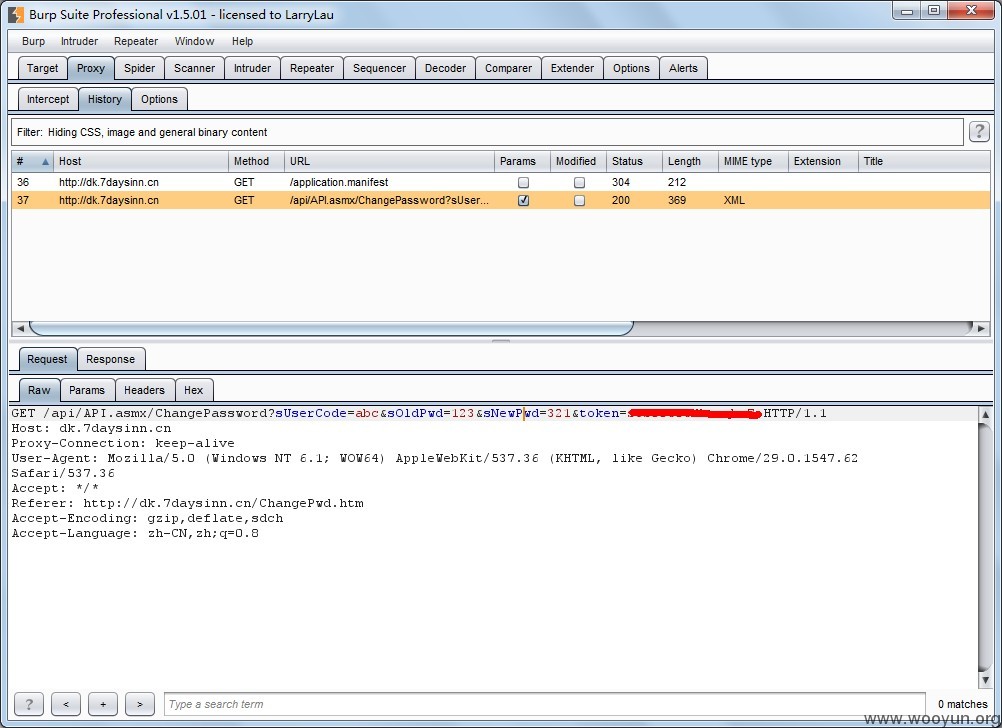Toggle Params checkbox for request 36
This screenshot has height=728, width=1002.
coord(523,183)
